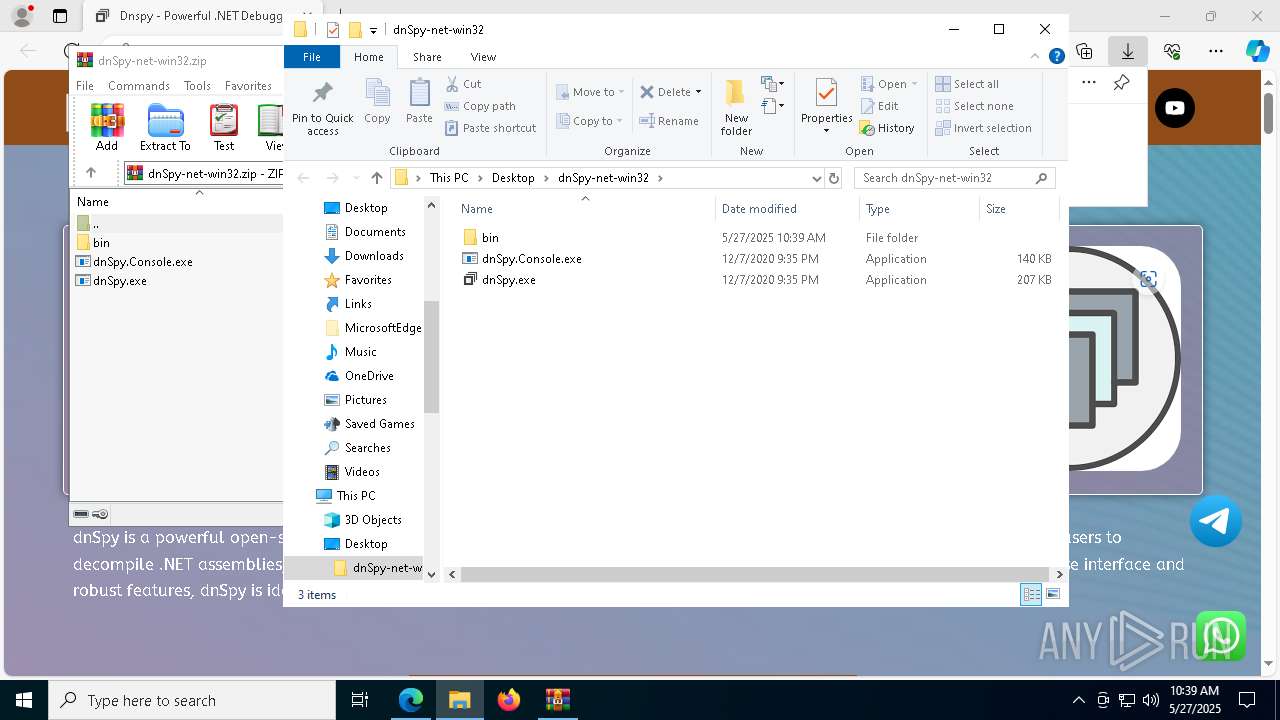Minimize the ribbon with chevron
Viewport: 1280px width, 720px height.
1035,57
